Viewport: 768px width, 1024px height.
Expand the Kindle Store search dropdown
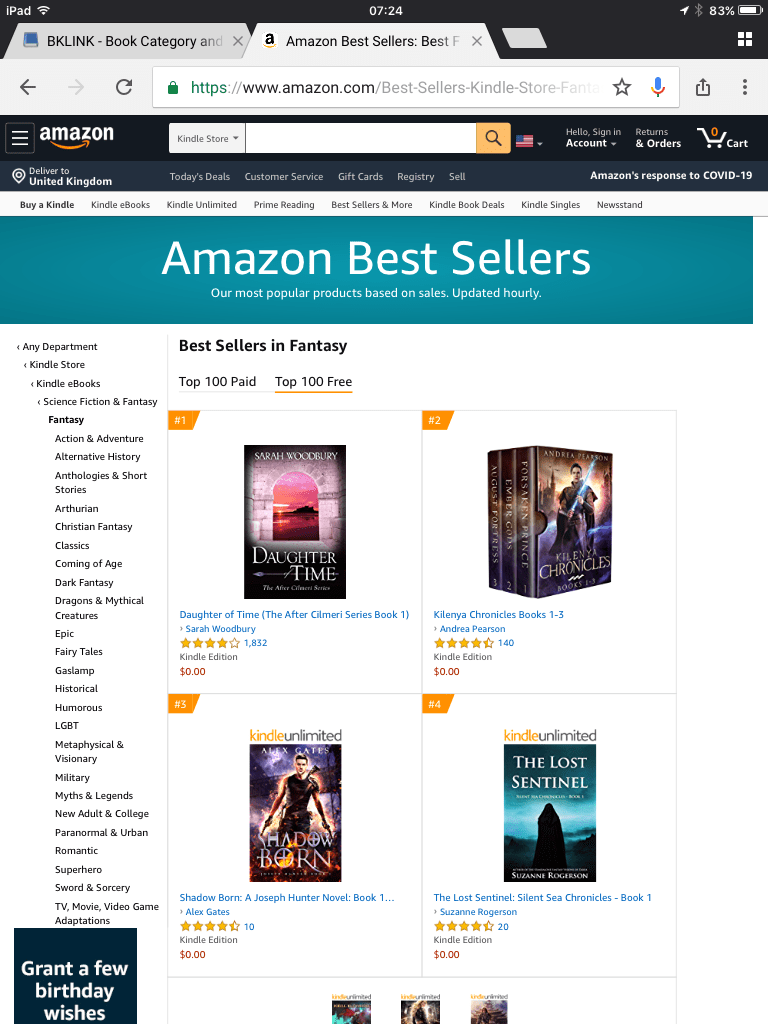[x=207, y=138]
